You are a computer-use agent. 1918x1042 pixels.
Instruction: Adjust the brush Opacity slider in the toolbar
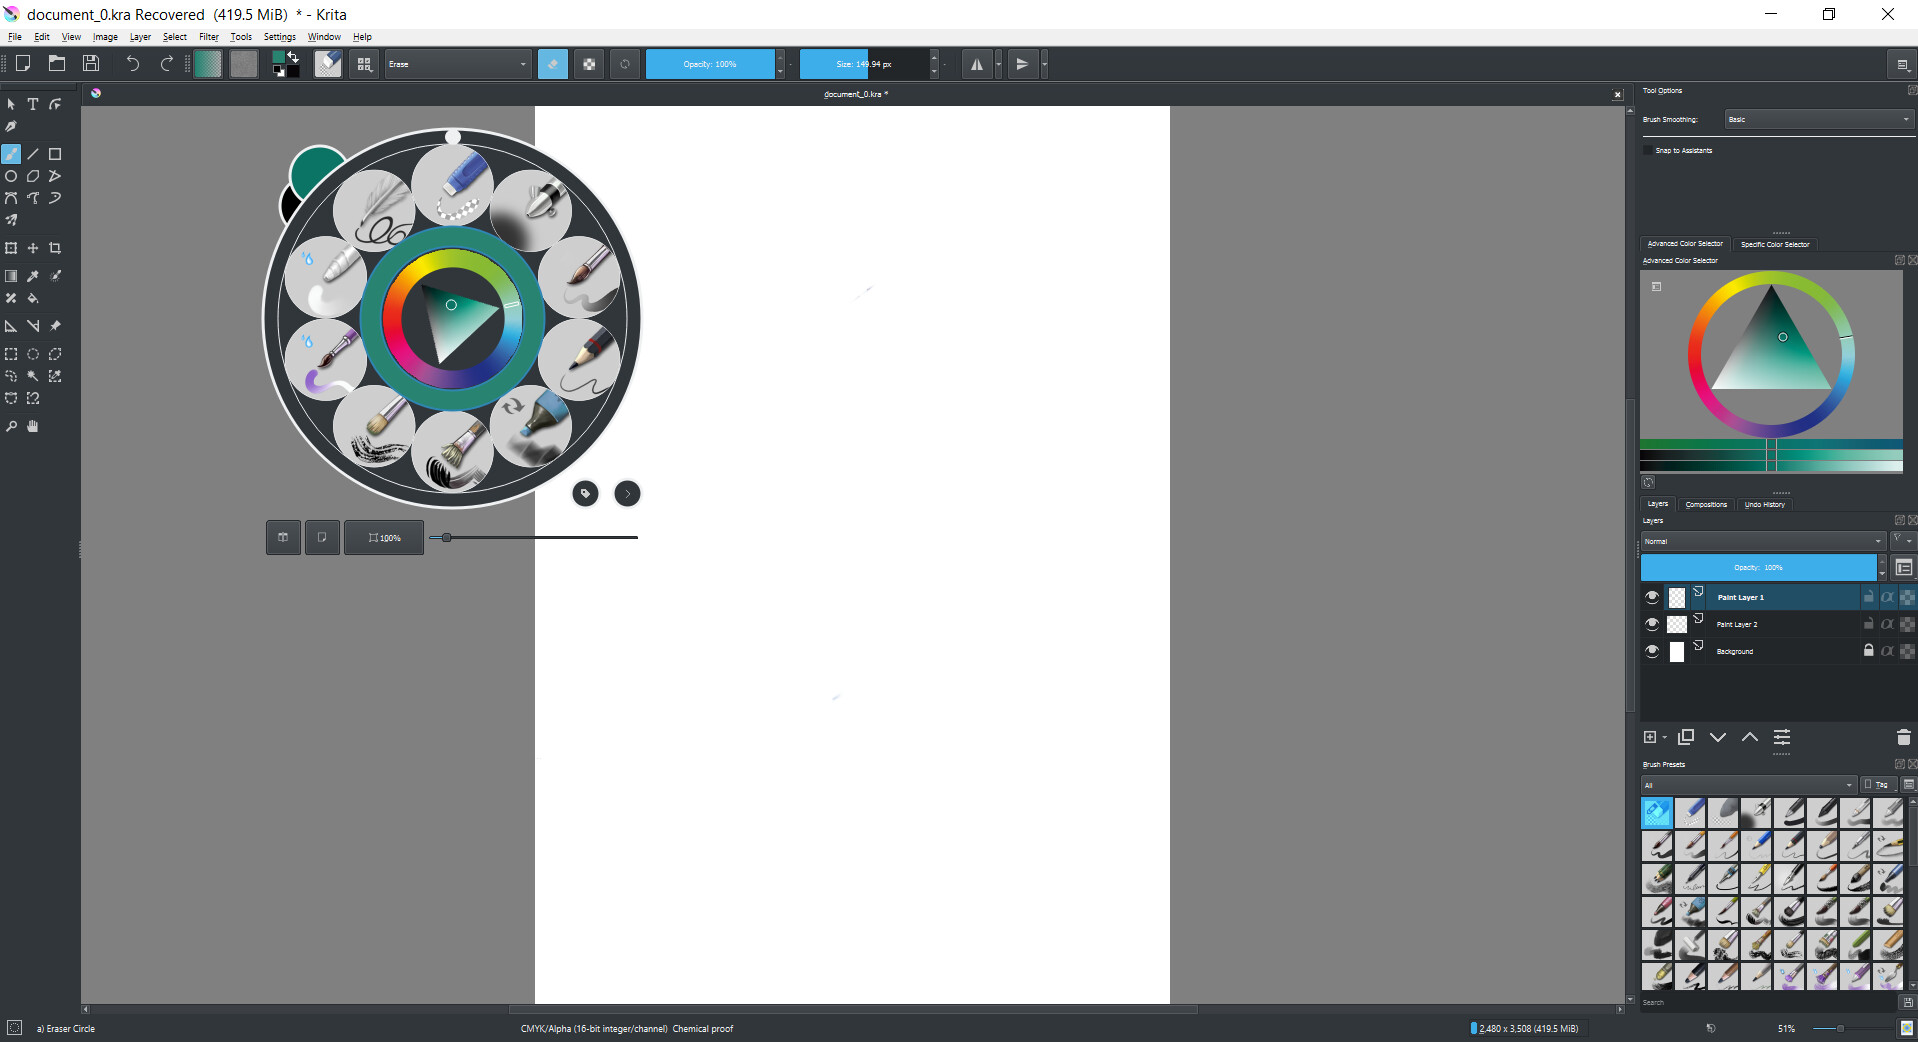[x=710, y=64]
